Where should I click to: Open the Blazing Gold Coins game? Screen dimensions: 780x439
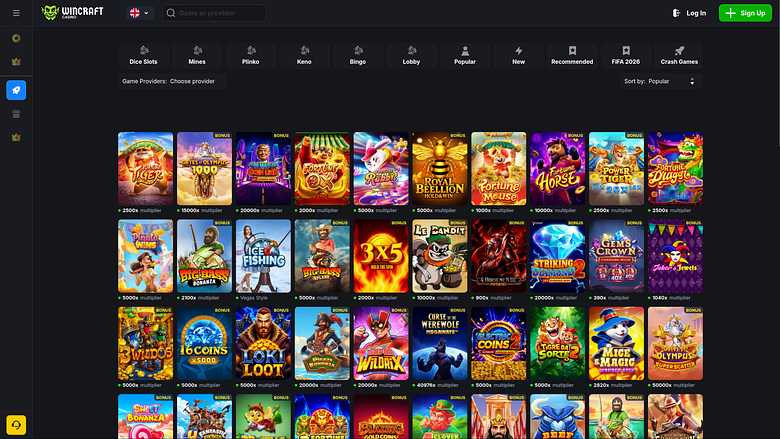point(381,417)
